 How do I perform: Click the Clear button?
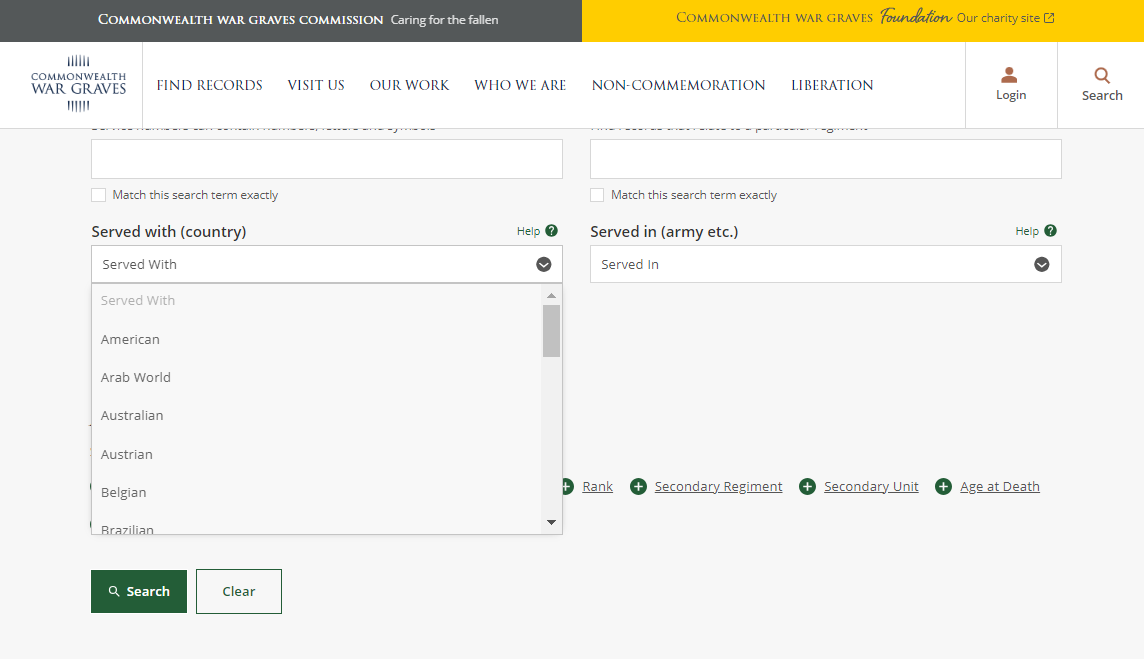238,591
